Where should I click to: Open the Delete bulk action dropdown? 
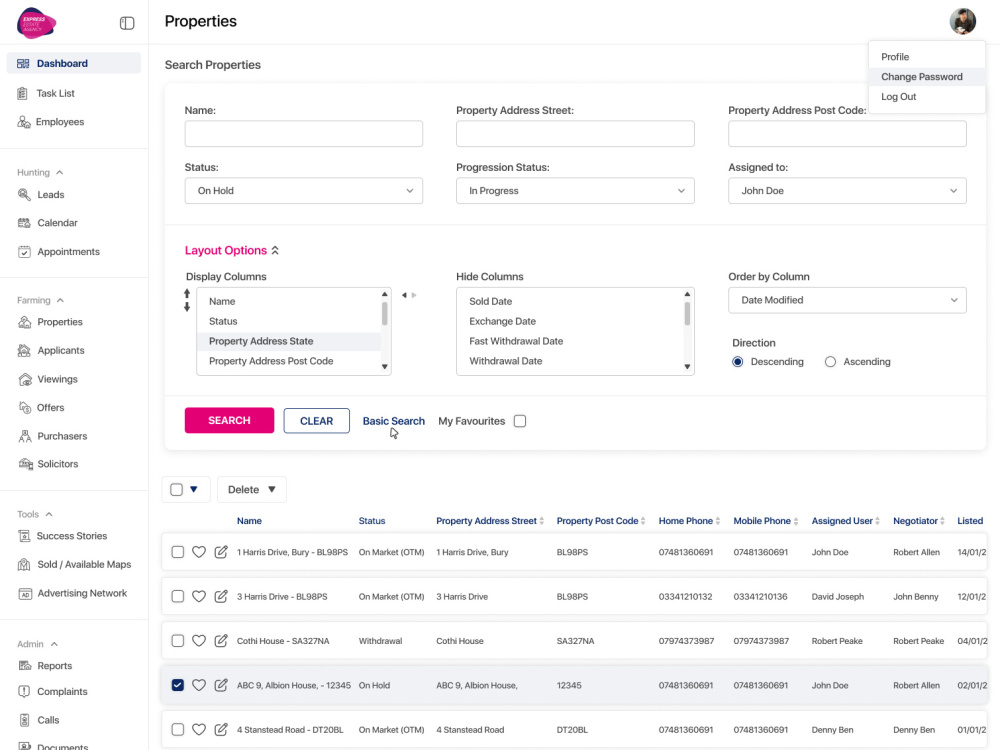coord(252,490)
